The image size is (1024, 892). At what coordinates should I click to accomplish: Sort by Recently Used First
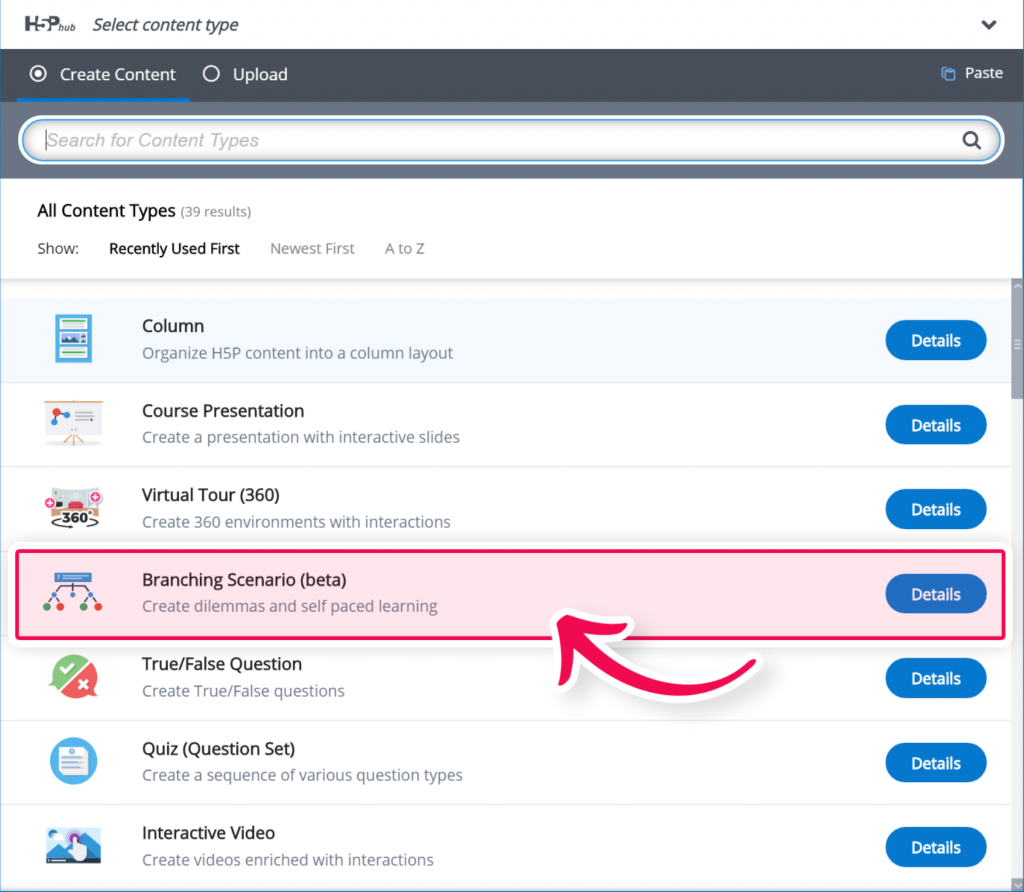tap(174, 249)
